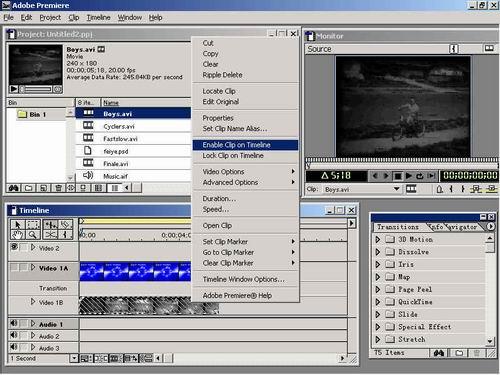500x375 pixels.
Task: Click the Loop playback icon in Monitor
Action: coord(420,176)
